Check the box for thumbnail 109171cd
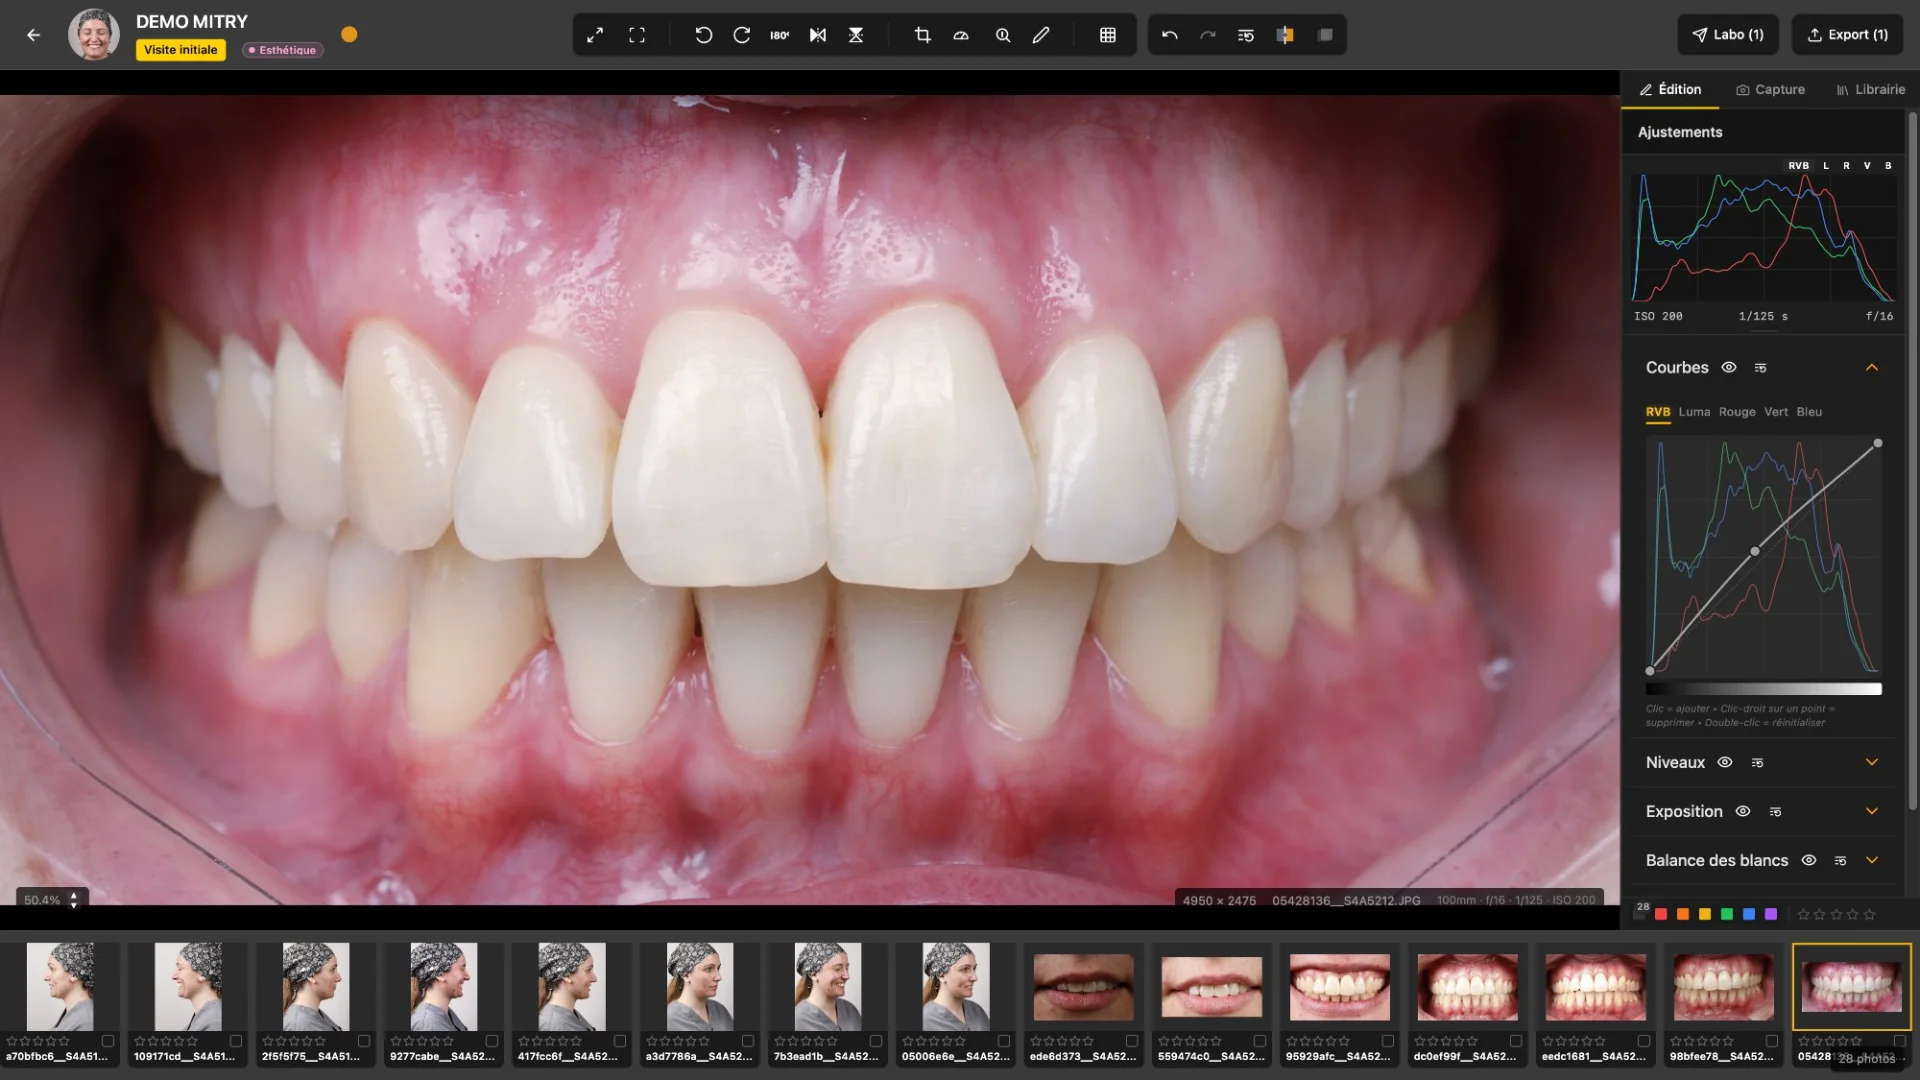The height and width of the screenshot is (1080, 1920). (236, 1041)
